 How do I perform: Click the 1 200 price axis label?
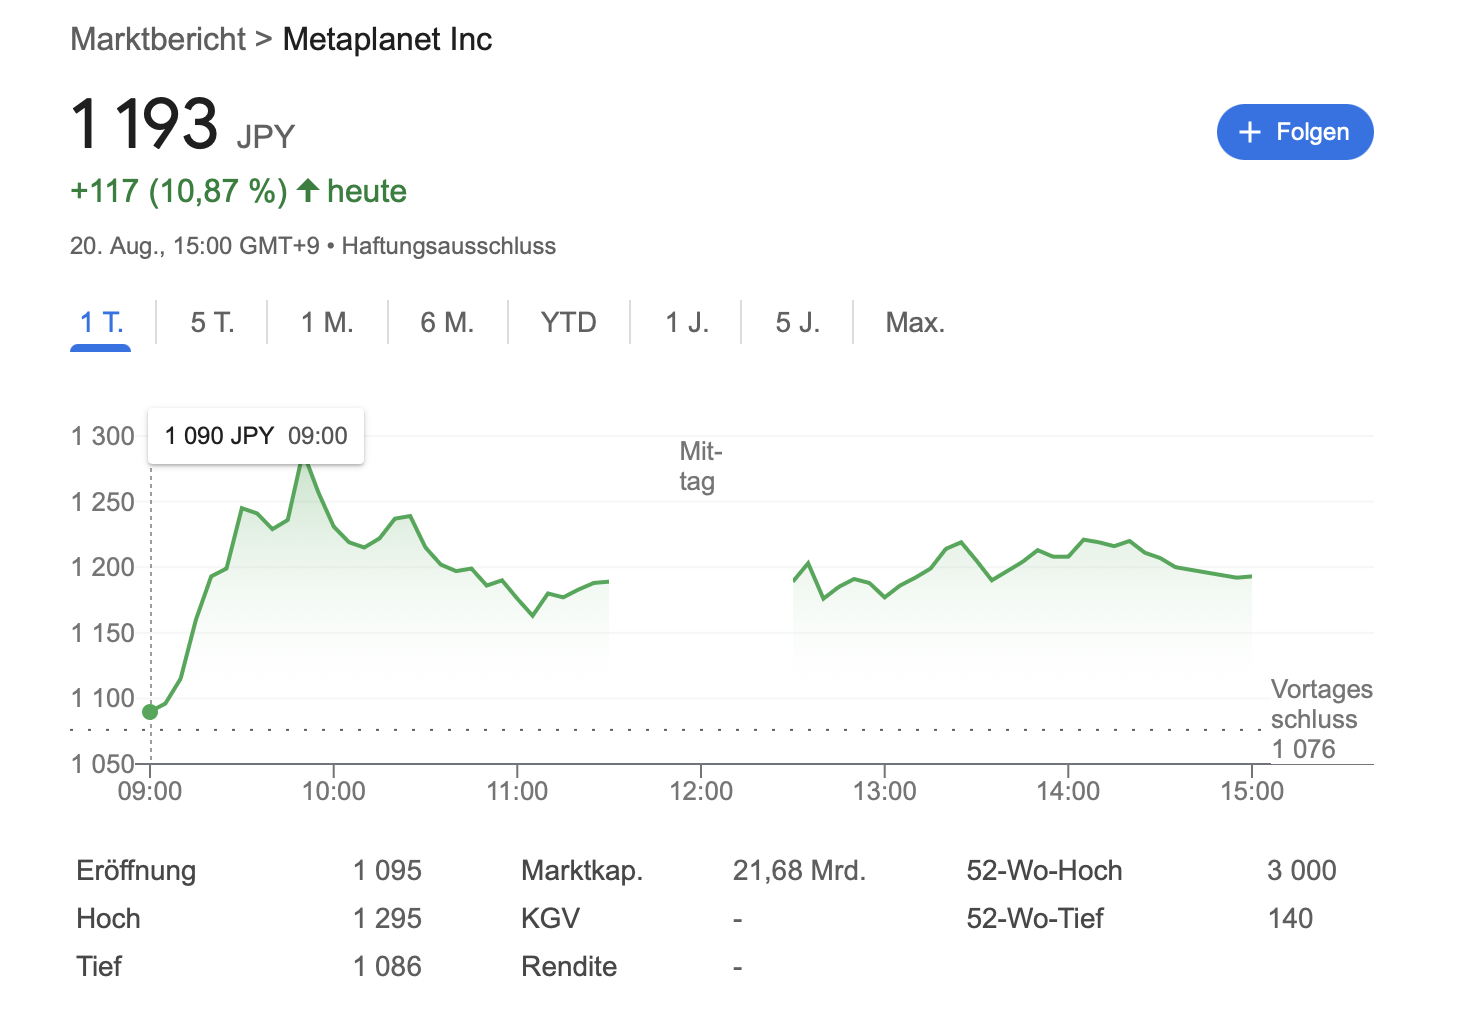click(102, 567)
